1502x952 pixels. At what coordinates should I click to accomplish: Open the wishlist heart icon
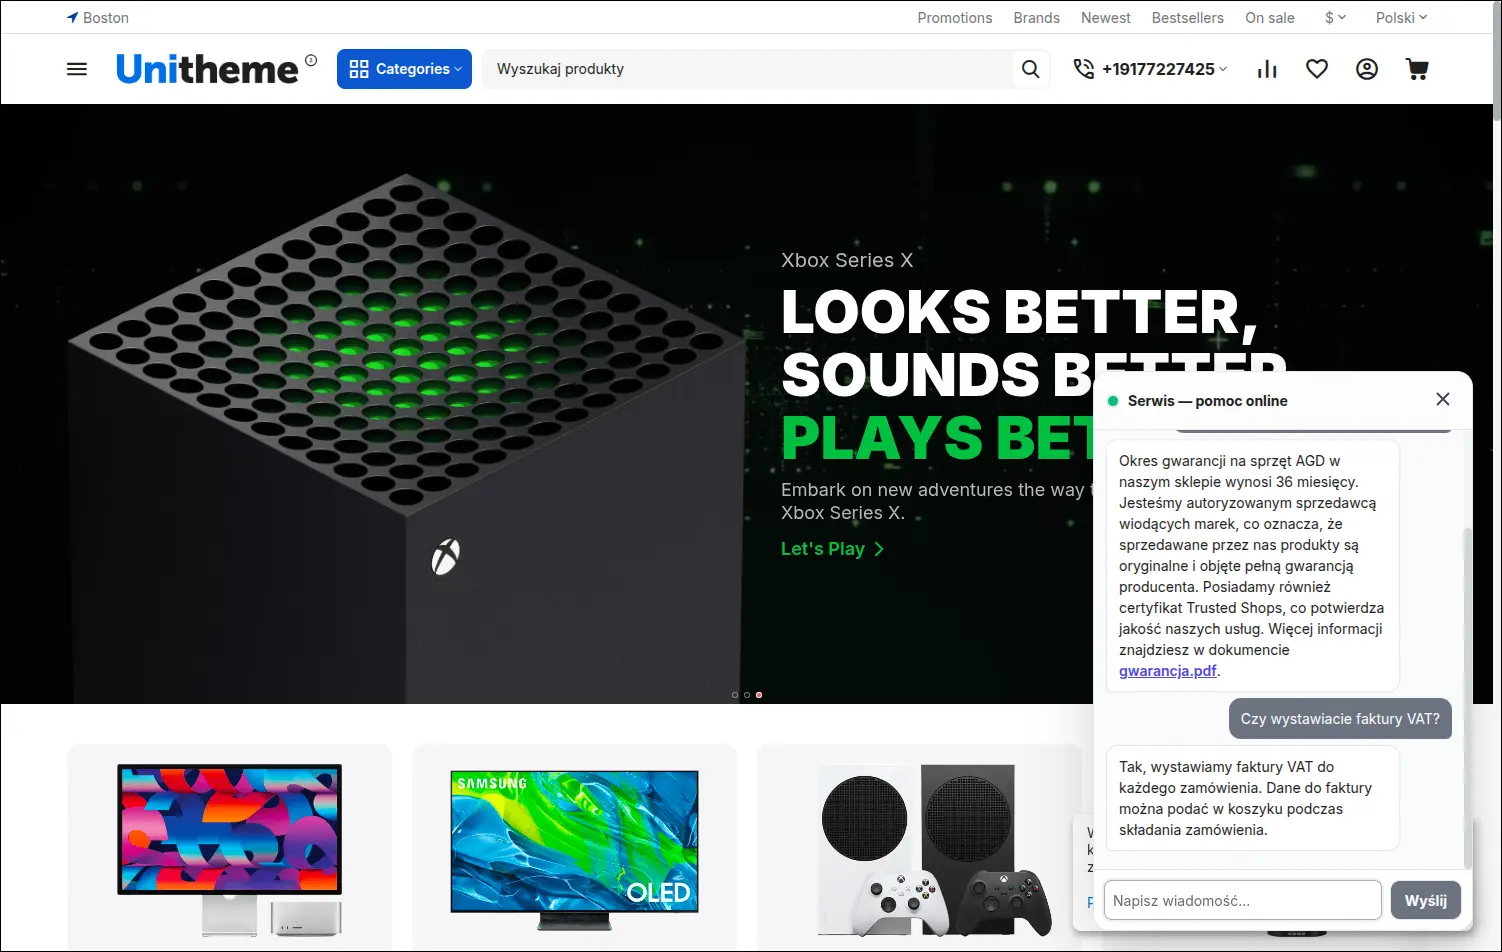(x=1317, y=69)
